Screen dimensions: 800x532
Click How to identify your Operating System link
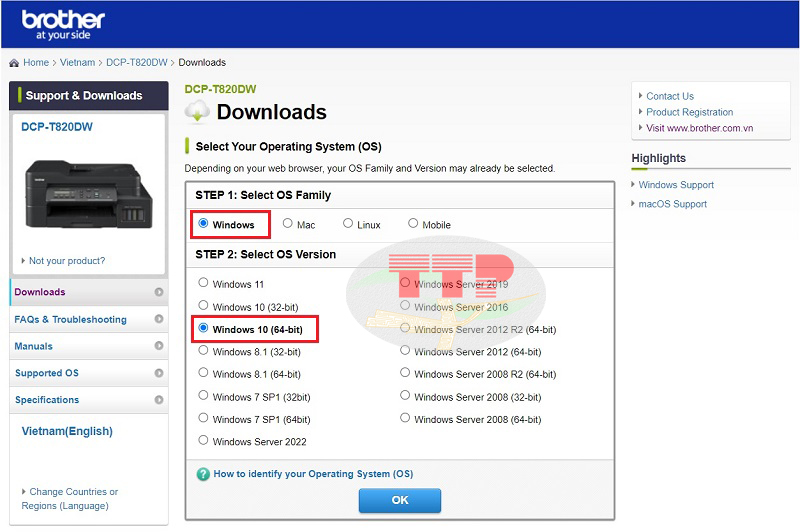coord(313,474)
